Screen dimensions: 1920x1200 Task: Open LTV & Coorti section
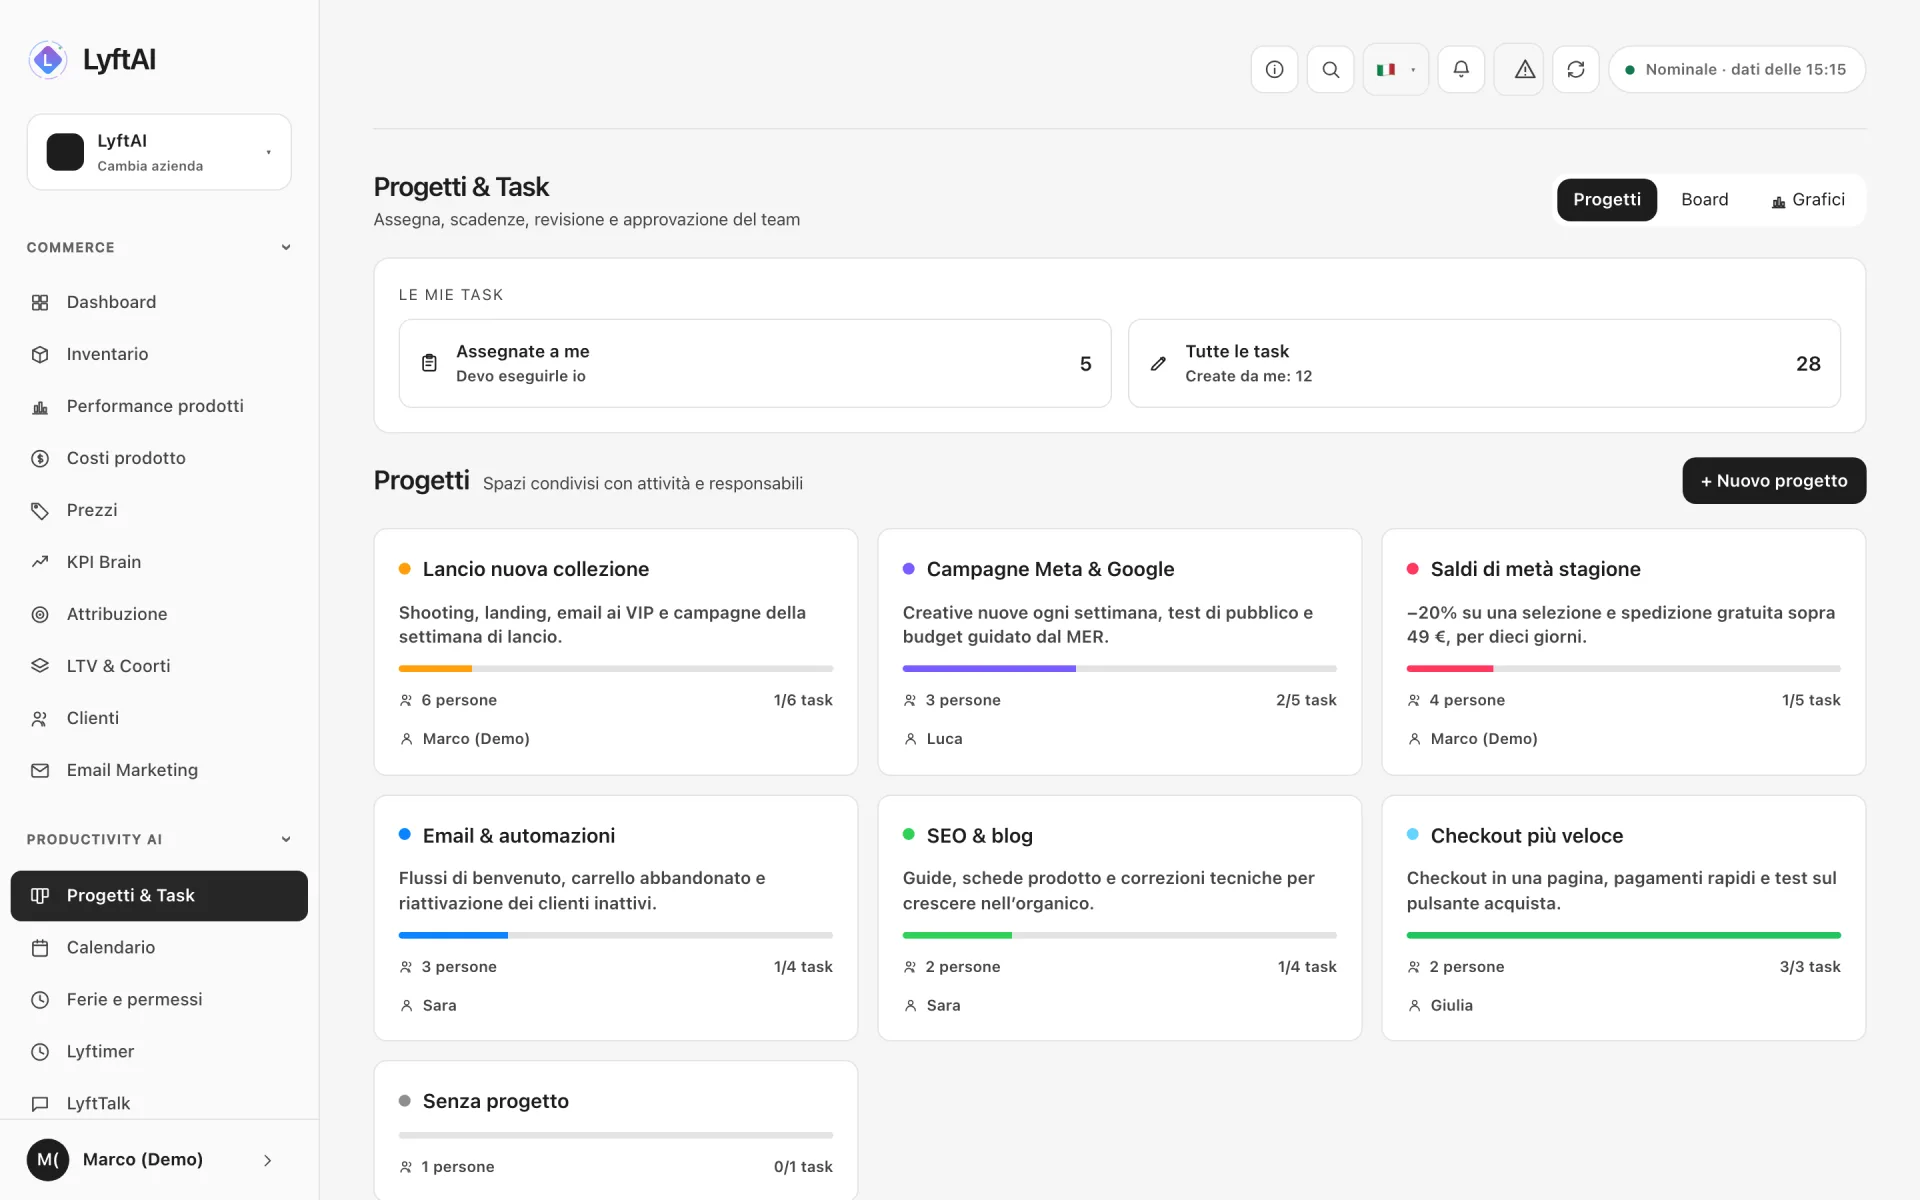159,666
